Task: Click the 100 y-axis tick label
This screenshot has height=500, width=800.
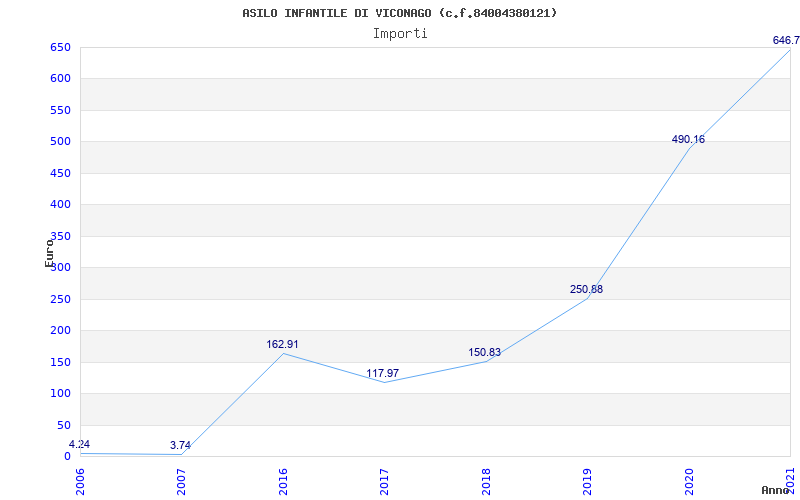Action: point(60,393)
